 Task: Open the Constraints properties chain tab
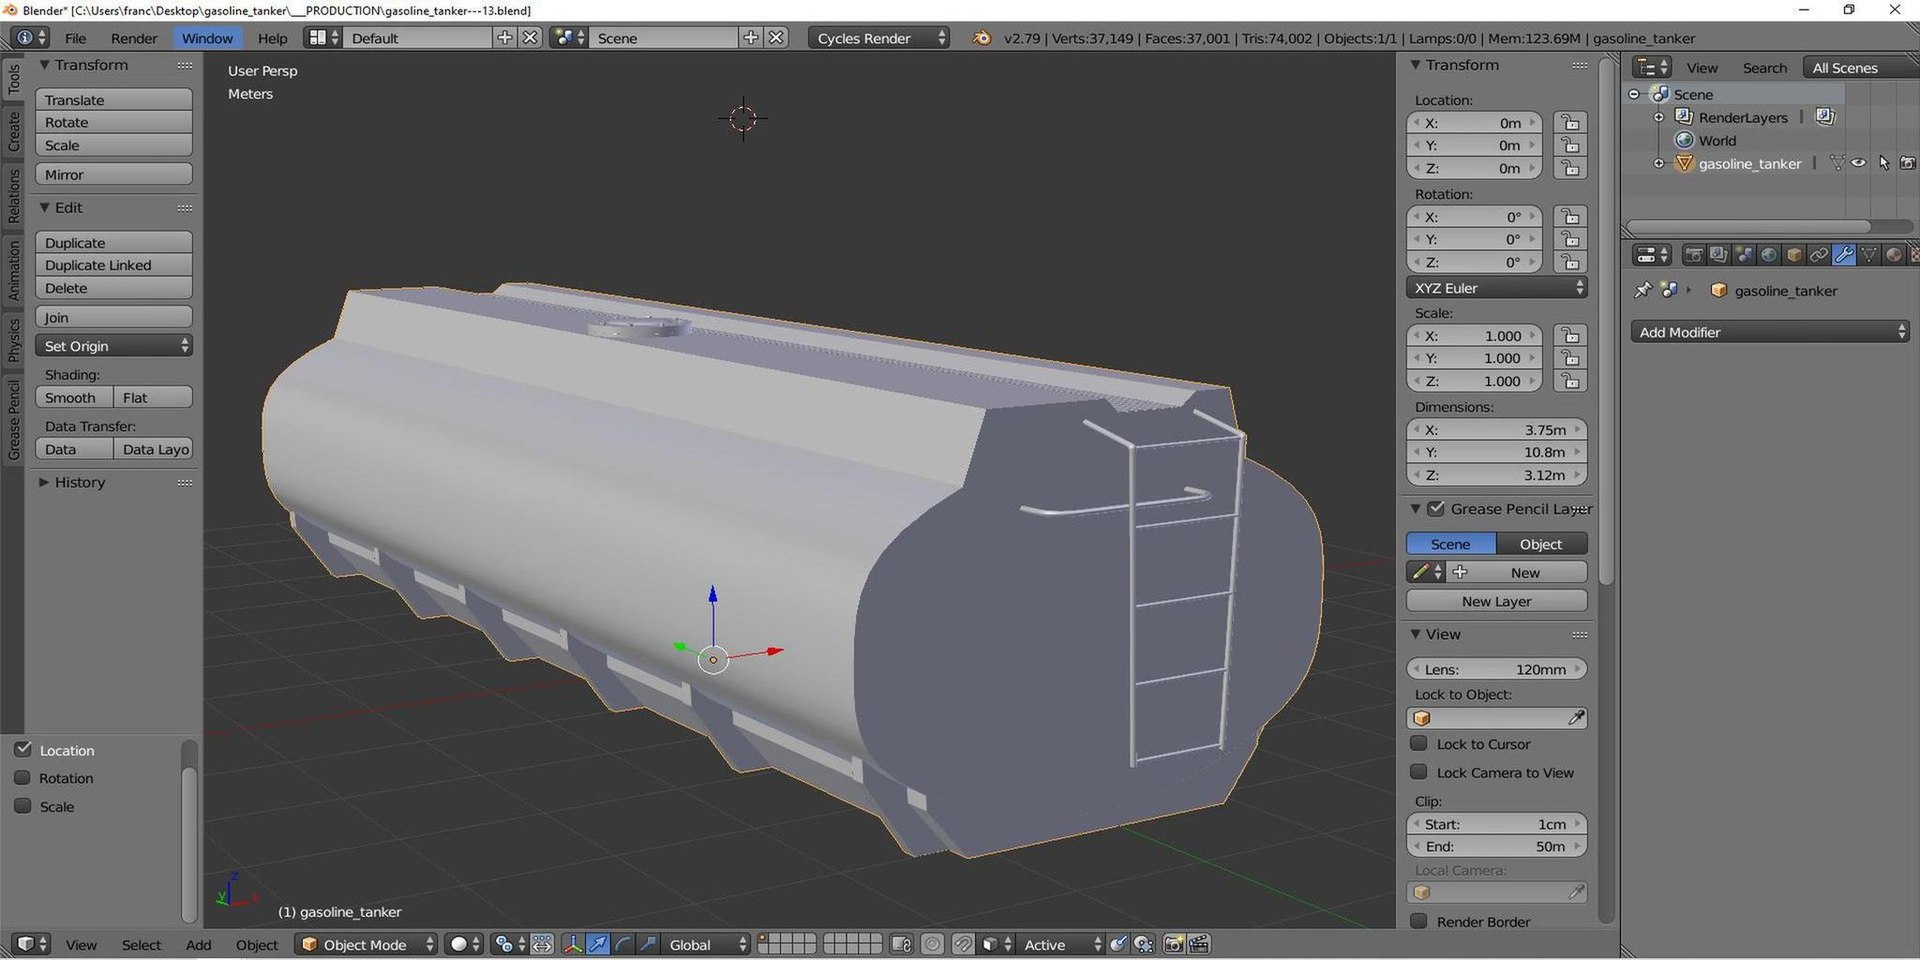[1819, 255]
